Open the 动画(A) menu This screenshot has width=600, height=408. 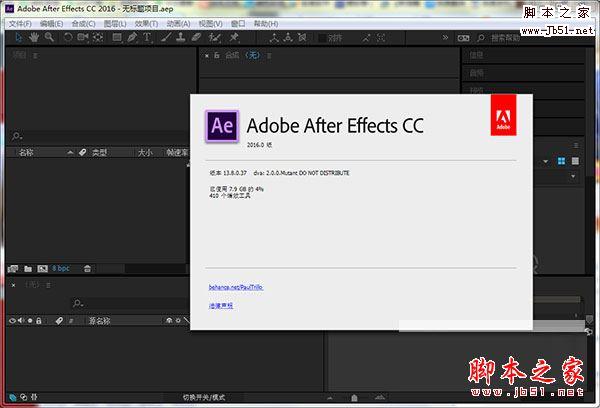click(178, 24)
